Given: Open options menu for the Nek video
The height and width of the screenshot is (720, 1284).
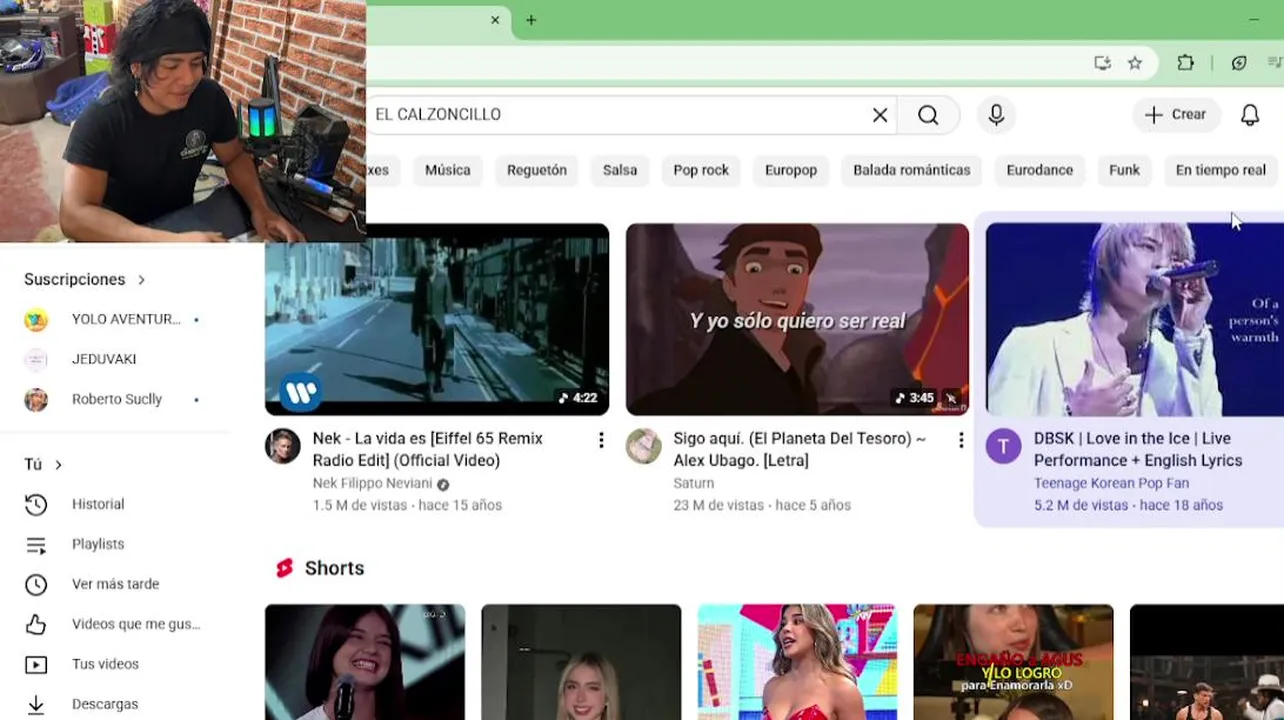Looking at the screenshot, I should 601,440.
